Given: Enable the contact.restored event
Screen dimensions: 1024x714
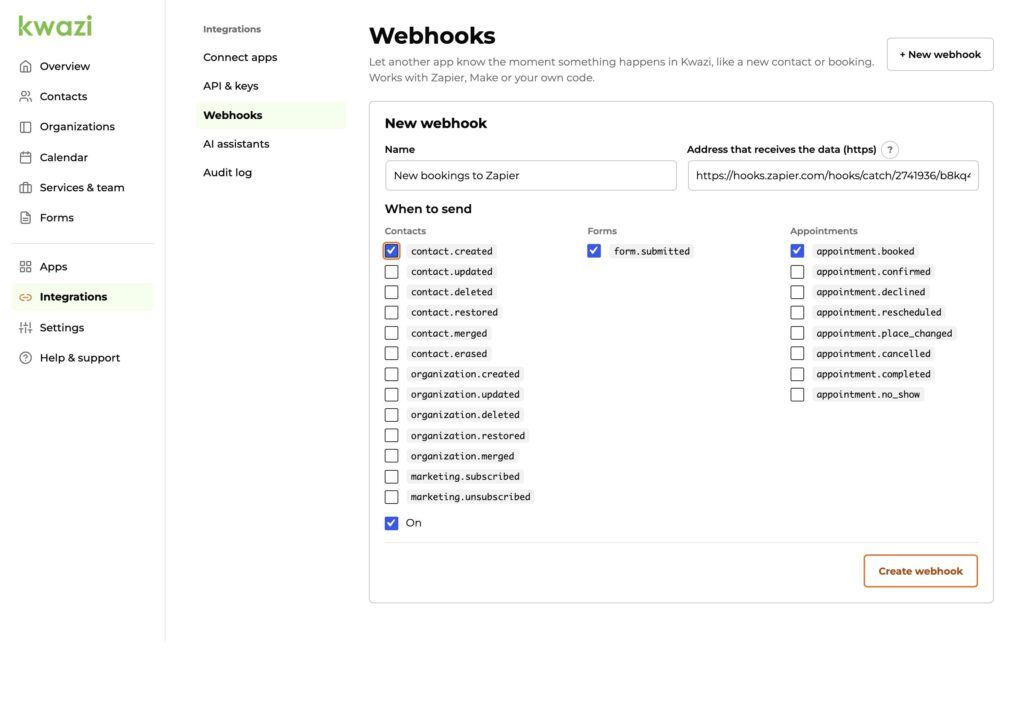Looking at the screenshot, I should pos(391,312).
